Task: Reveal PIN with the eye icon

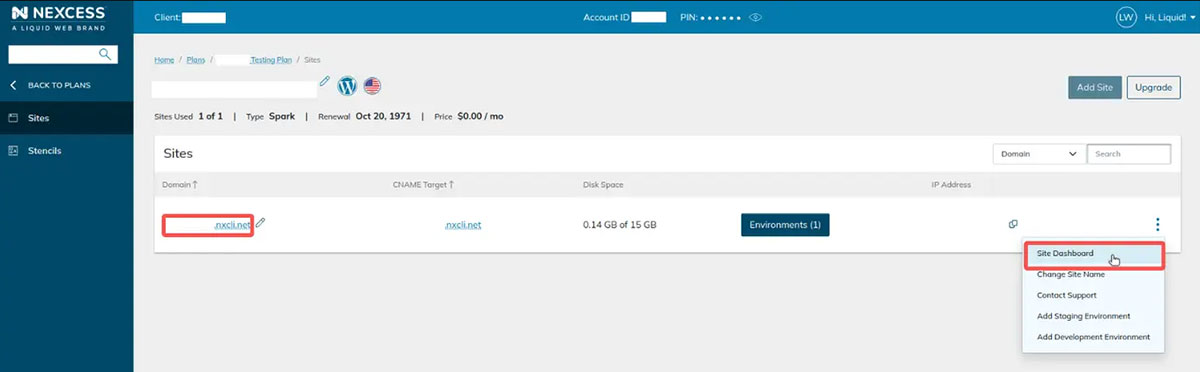Action: point(756,17)
